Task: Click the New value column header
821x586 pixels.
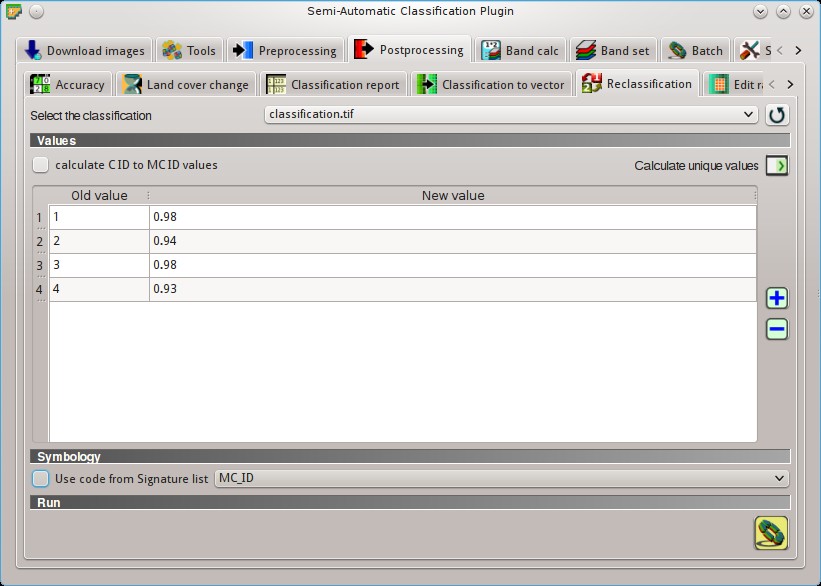Action: pyautogui.click(x=453, y=195)
